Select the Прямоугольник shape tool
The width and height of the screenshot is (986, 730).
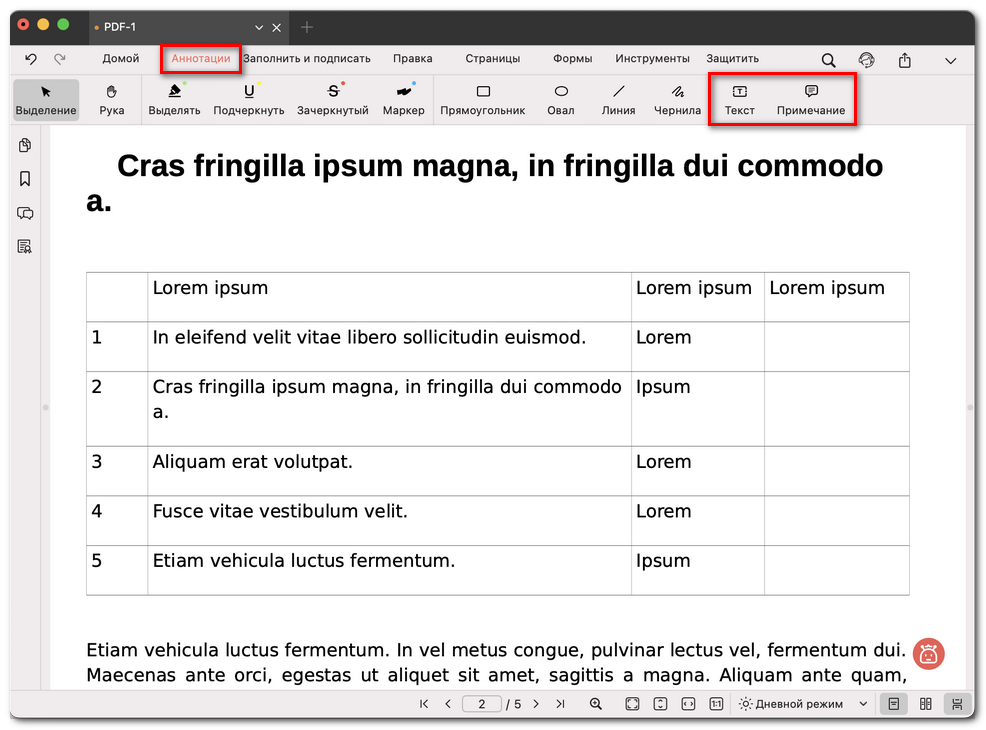pos(482,99)
